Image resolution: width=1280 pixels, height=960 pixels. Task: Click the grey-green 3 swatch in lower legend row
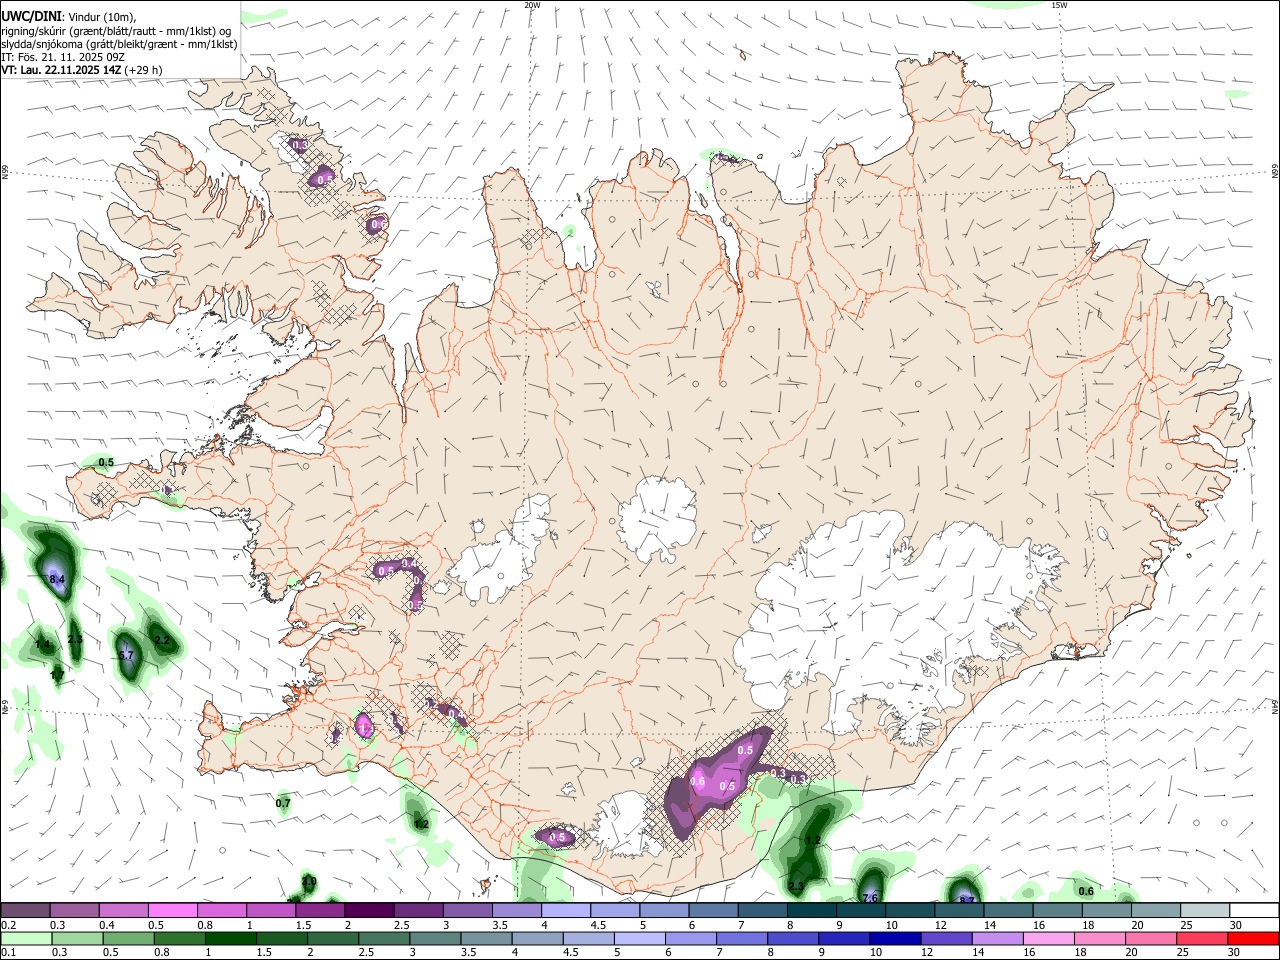(x=434, y=938)
